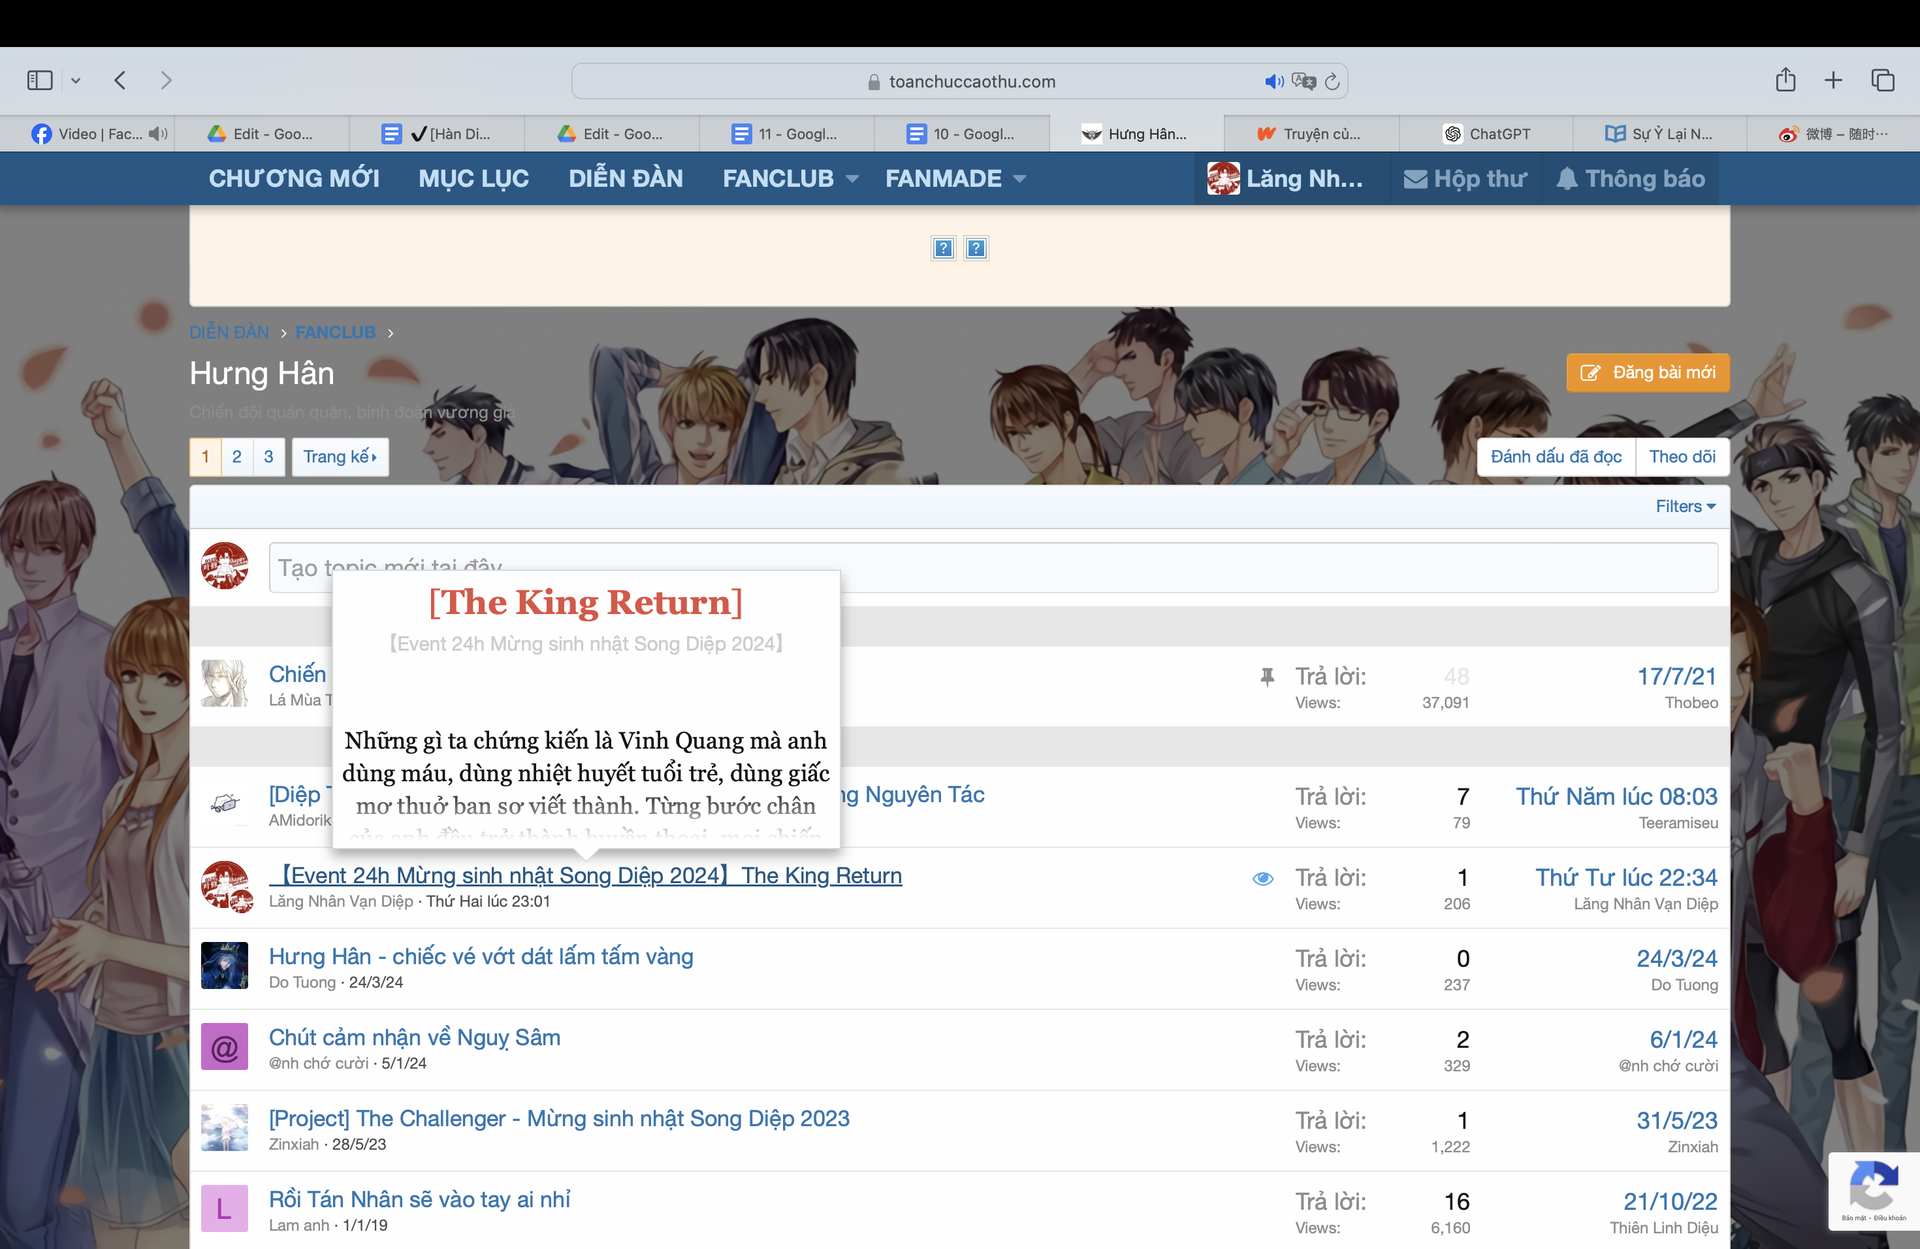Click Trang kế next page button
Image resolution: width=1920 pixels, height=1249 pixels.
(340, 457)
